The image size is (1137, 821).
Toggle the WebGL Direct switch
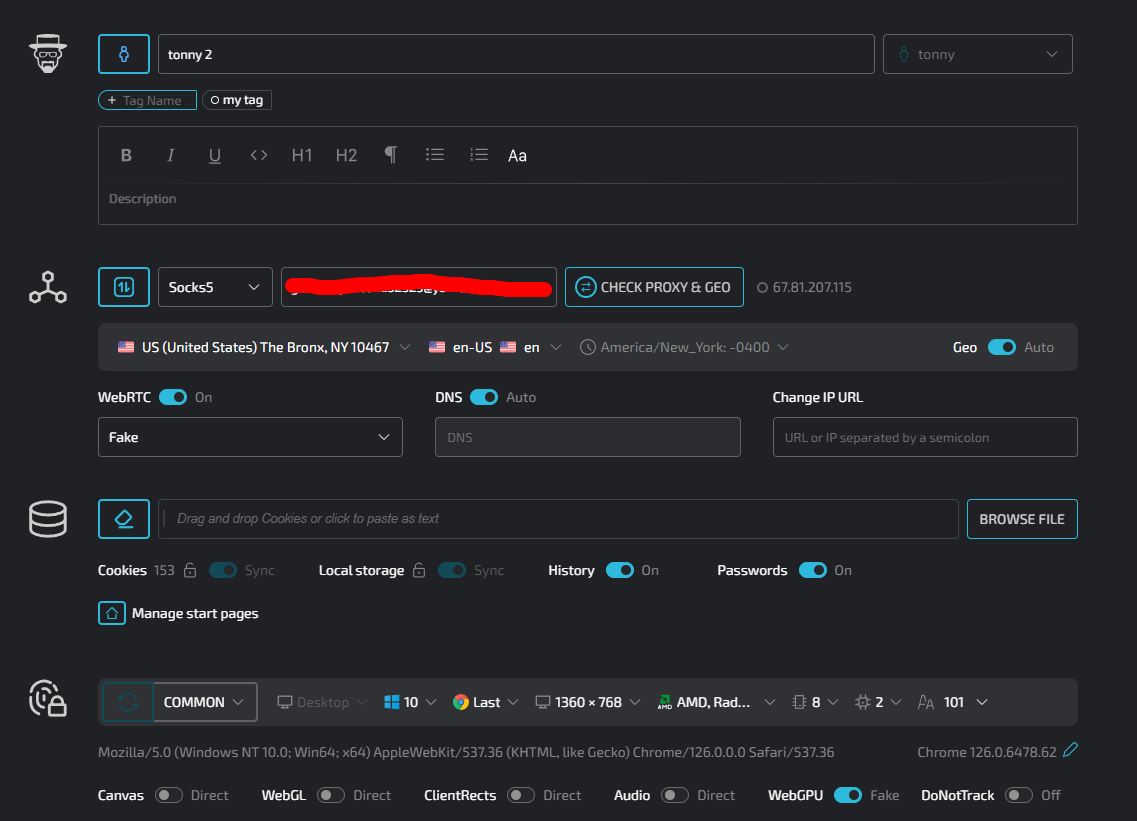click(331, 796)
